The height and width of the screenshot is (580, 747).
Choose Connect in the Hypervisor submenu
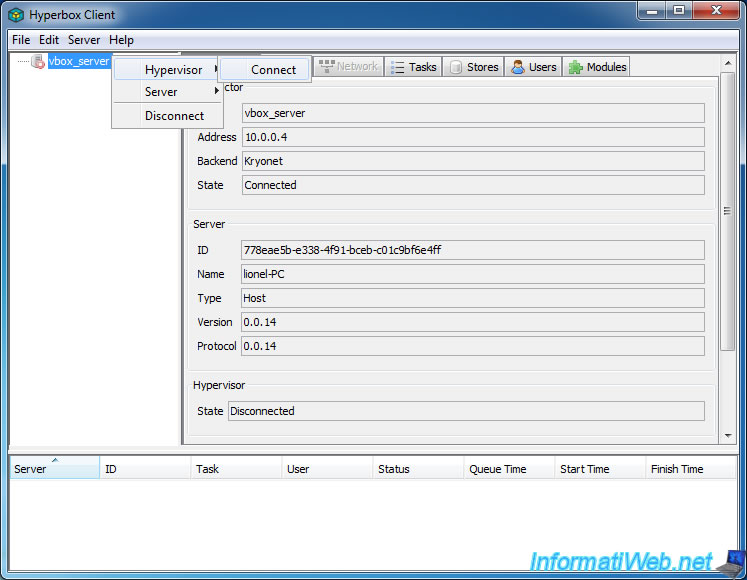pyautogui.click(x=273, y=70)
